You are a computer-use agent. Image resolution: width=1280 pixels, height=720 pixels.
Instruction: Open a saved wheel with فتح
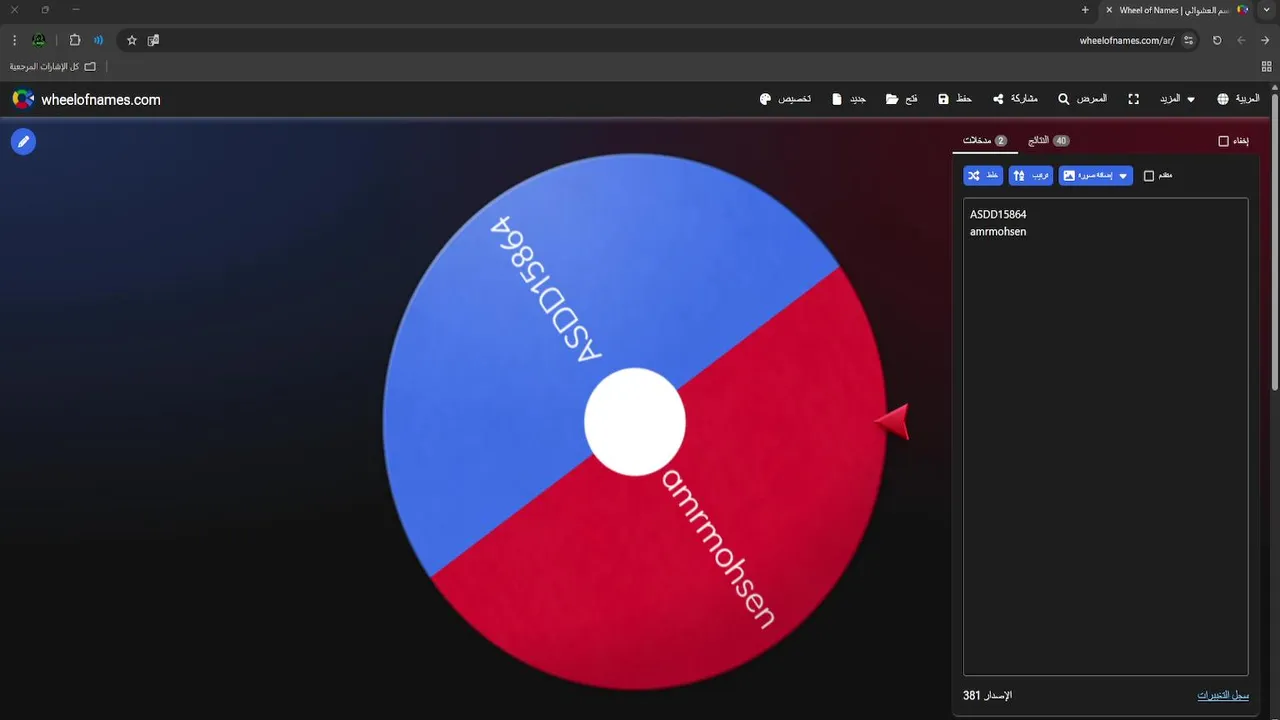[x=901, y=99]
